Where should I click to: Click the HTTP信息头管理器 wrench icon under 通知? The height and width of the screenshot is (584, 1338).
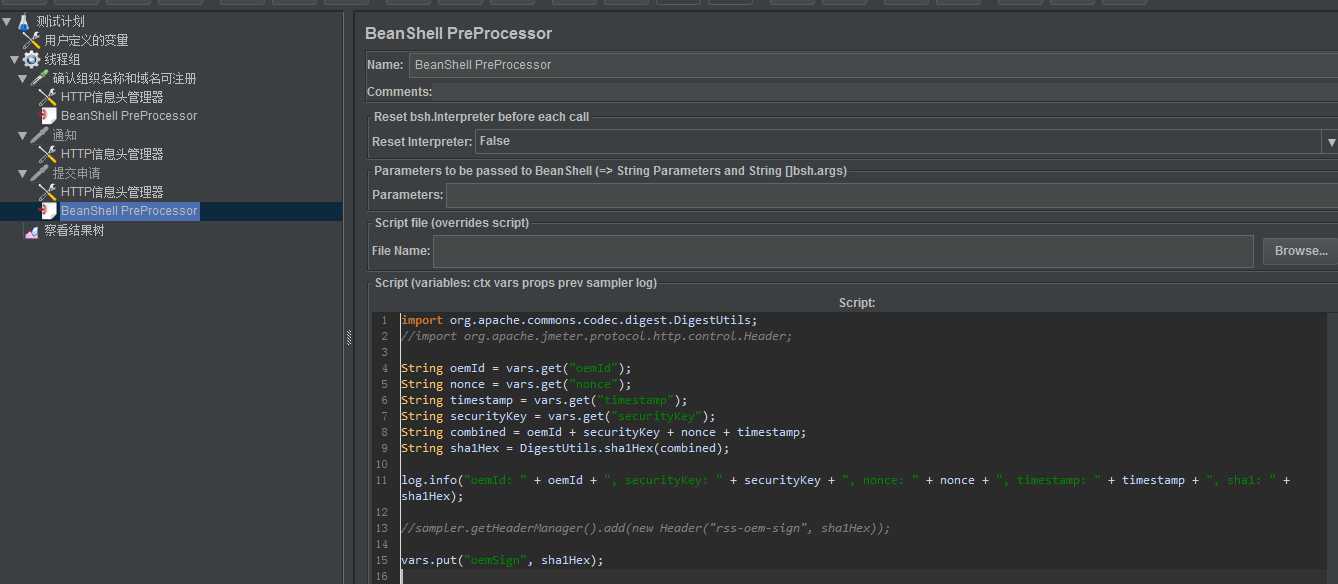point(47,154)
